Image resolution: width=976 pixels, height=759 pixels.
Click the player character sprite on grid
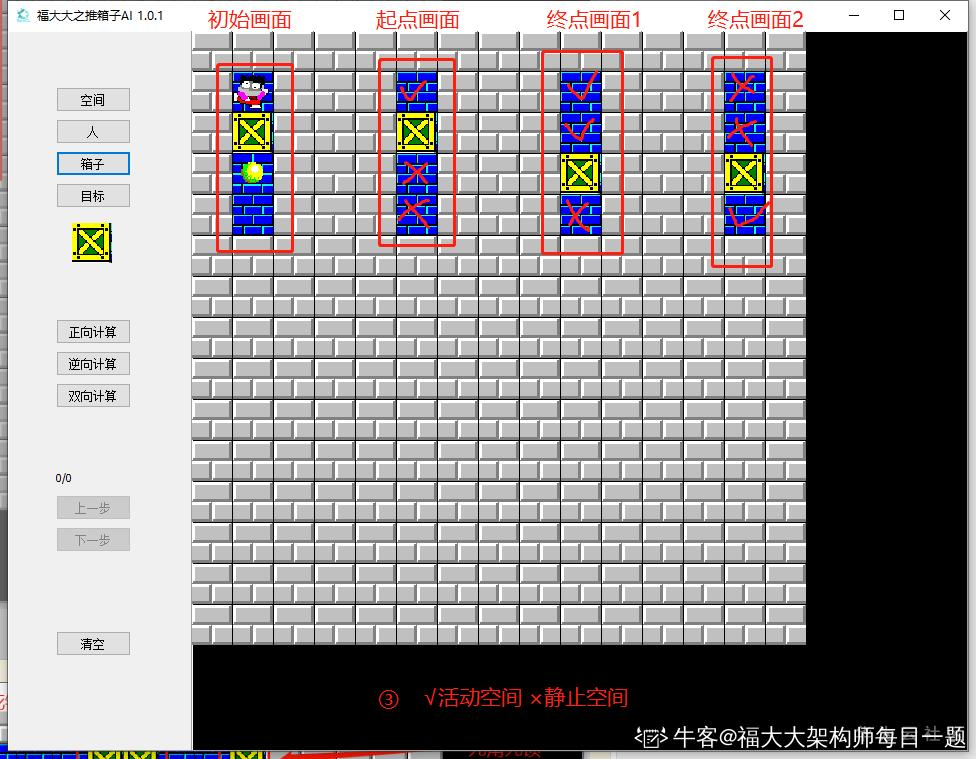pos(252,91)
